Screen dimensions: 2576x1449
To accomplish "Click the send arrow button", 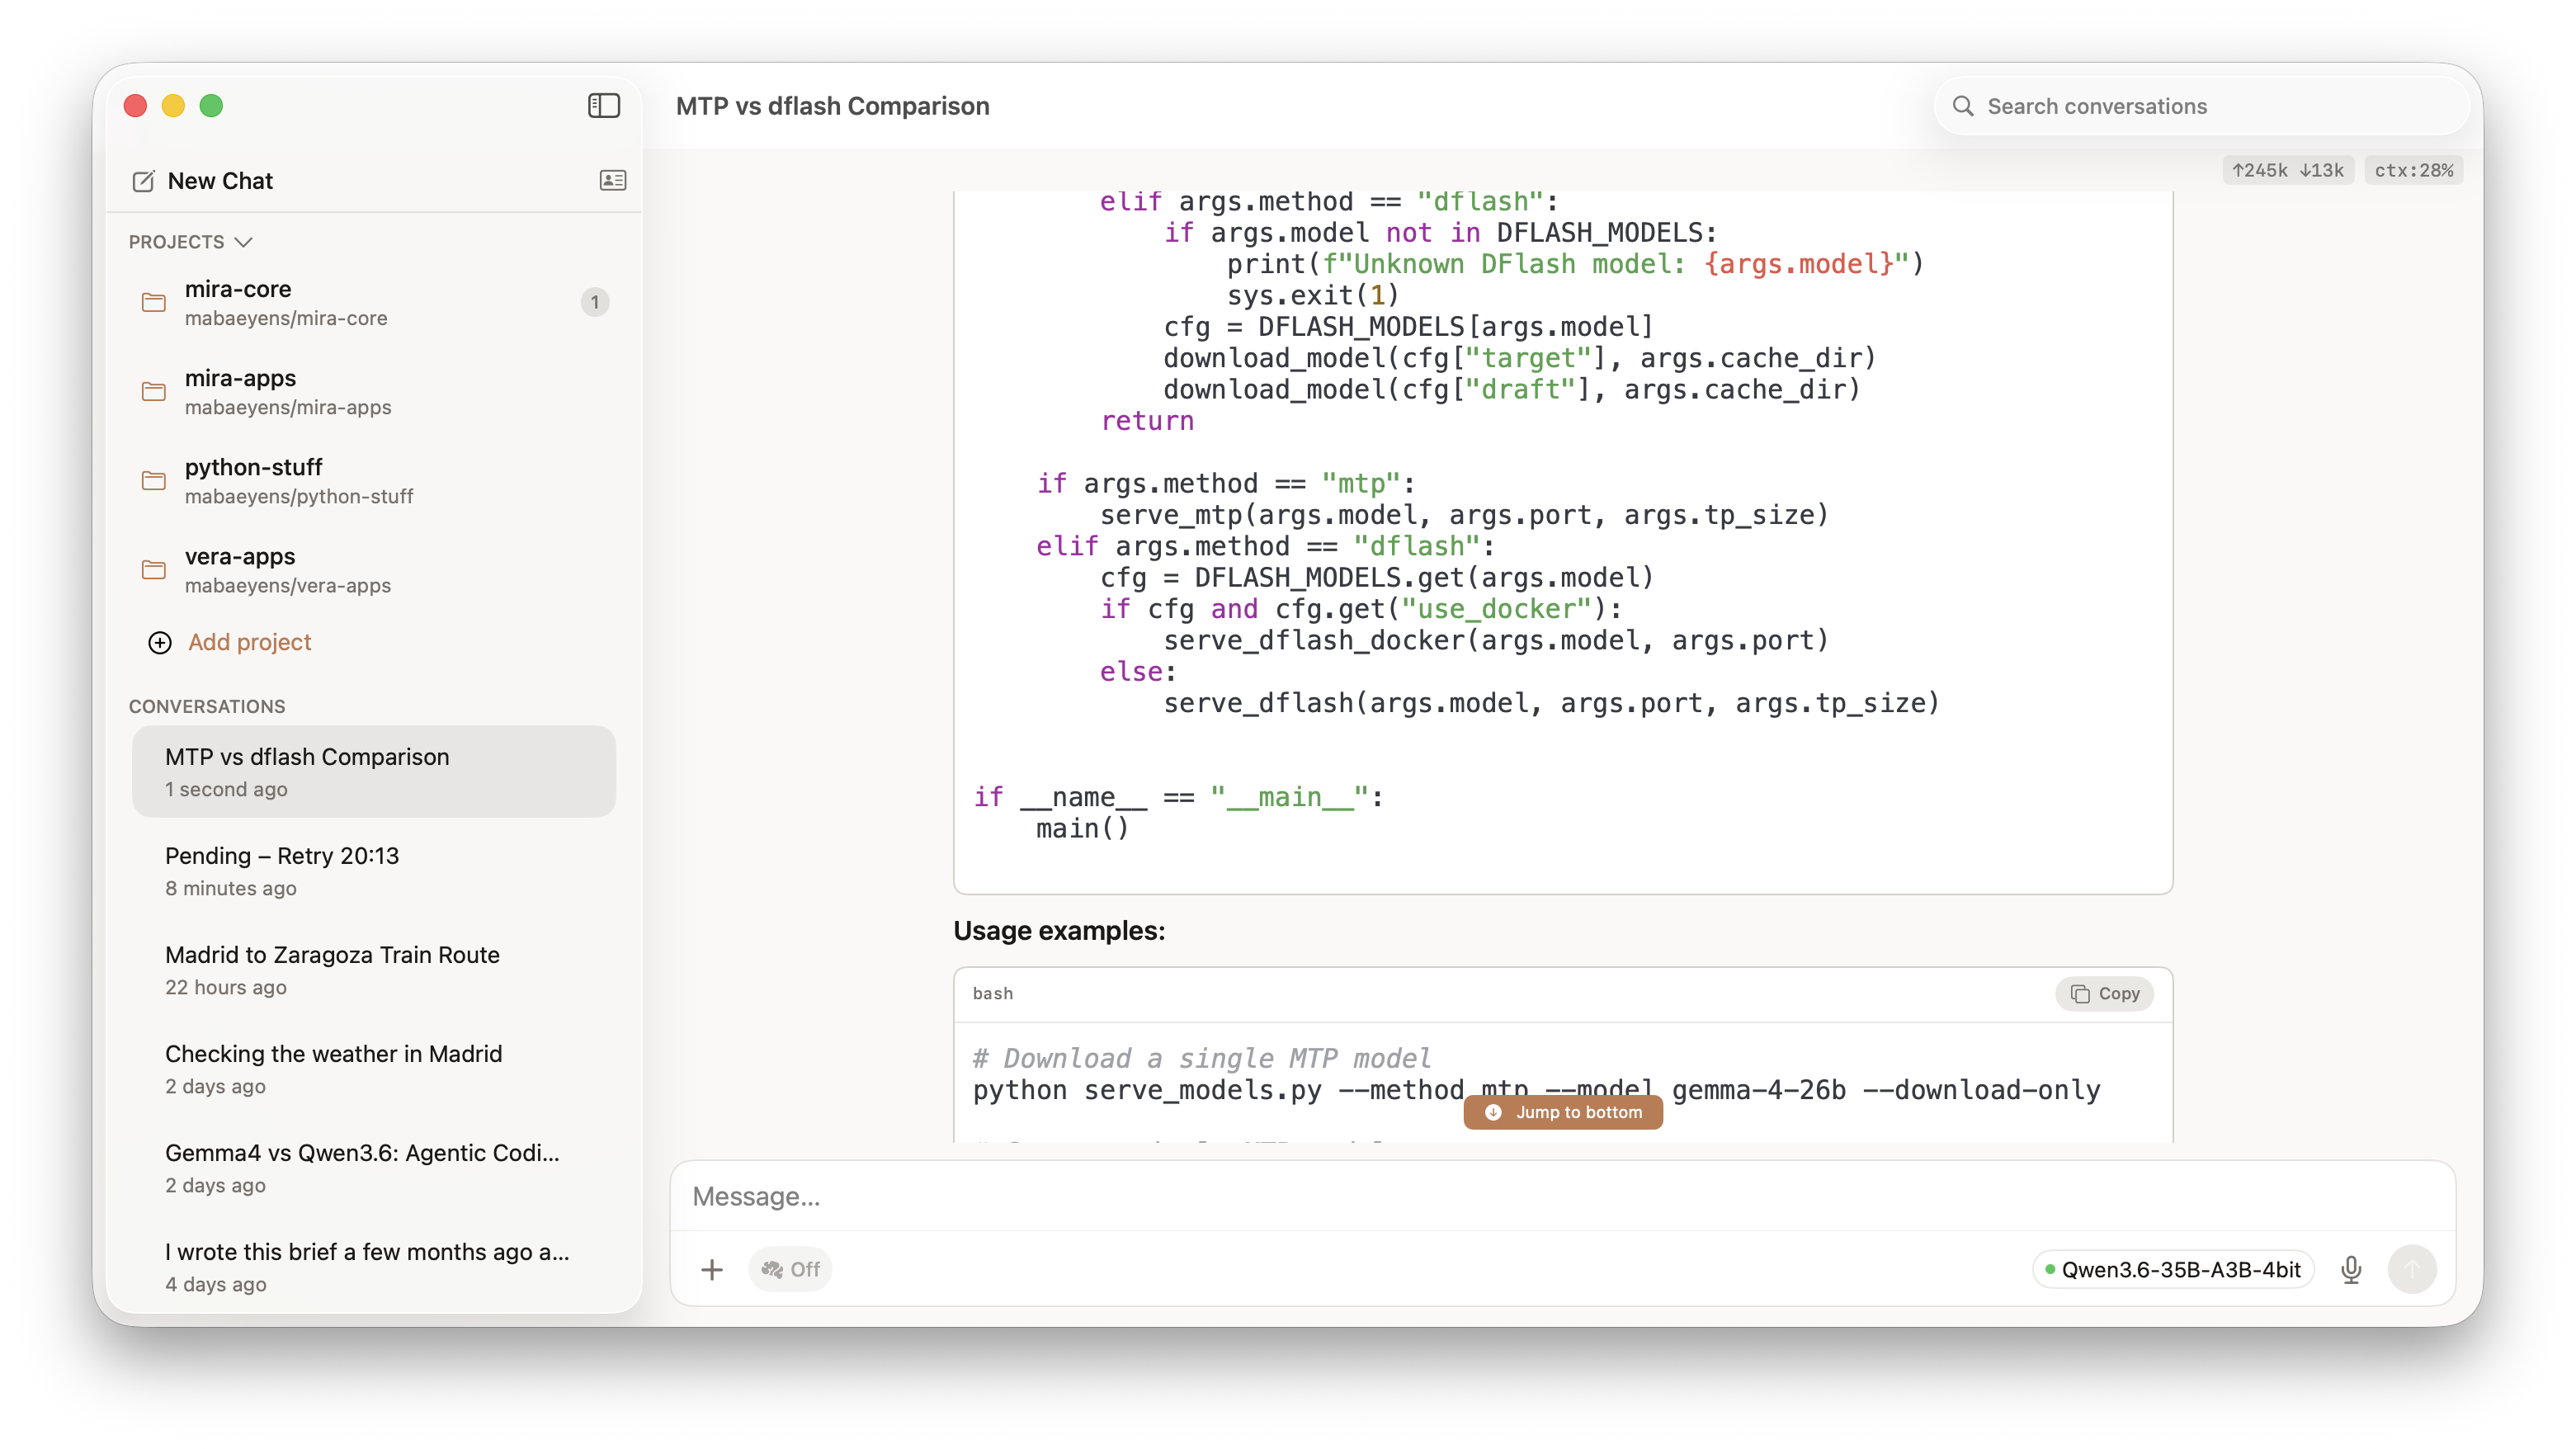I will click(x=2412, y=1269).
